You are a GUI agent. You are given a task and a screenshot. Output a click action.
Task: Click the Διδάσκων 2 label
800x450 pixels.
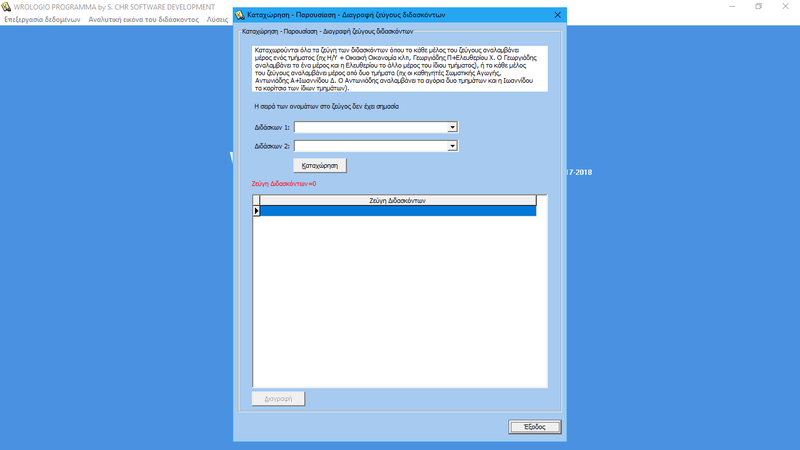[x=272, y=146]
